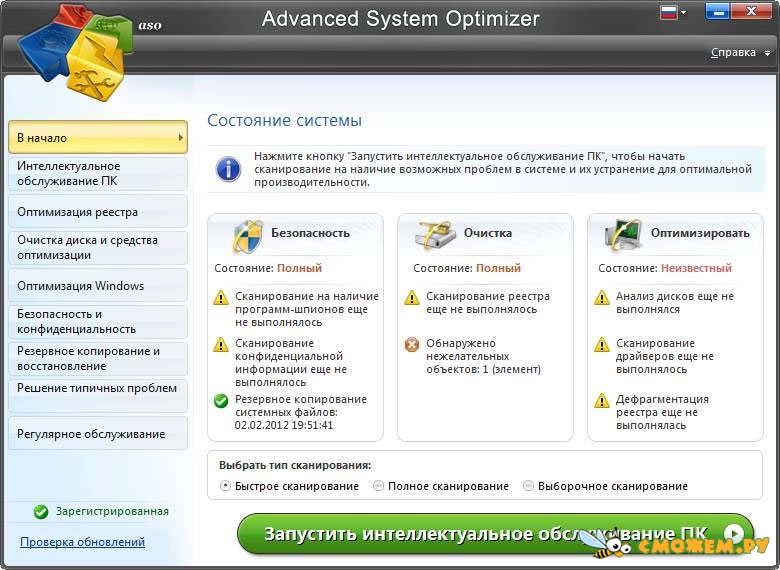
Task: Open Очистка диска и средства оптимизации
Action: 98,248
